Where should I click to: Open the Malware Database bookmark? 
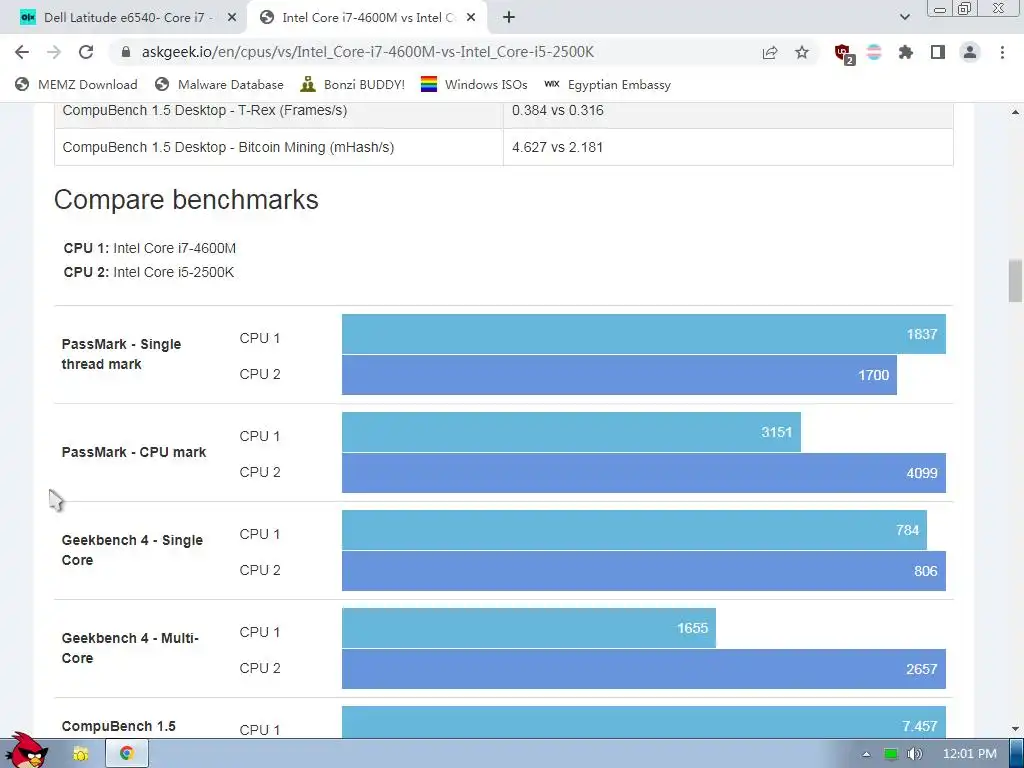click(219, 84)
